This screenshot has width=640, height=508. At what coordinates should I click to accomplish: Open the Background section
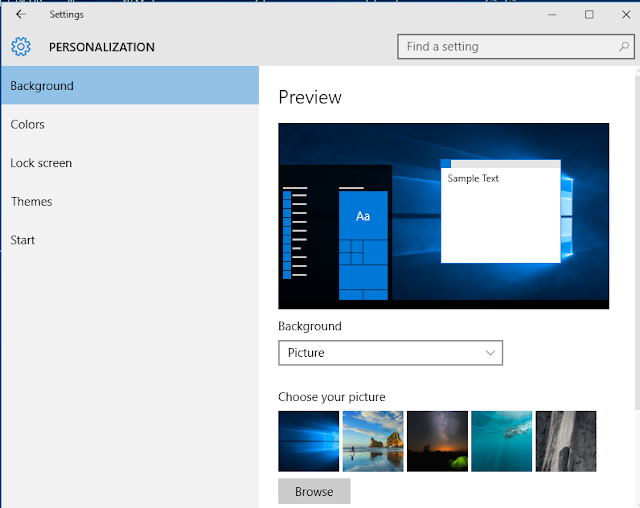pyautogui.click(x=130, y=85)
